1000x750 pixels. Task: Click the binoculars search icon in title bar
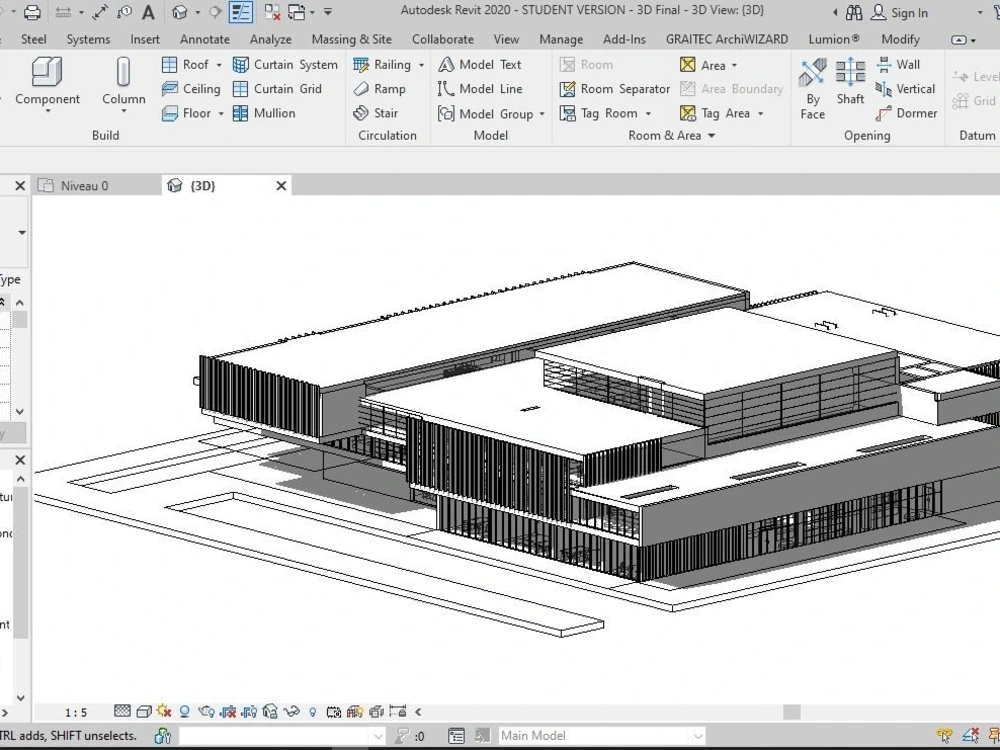[854, 12]
